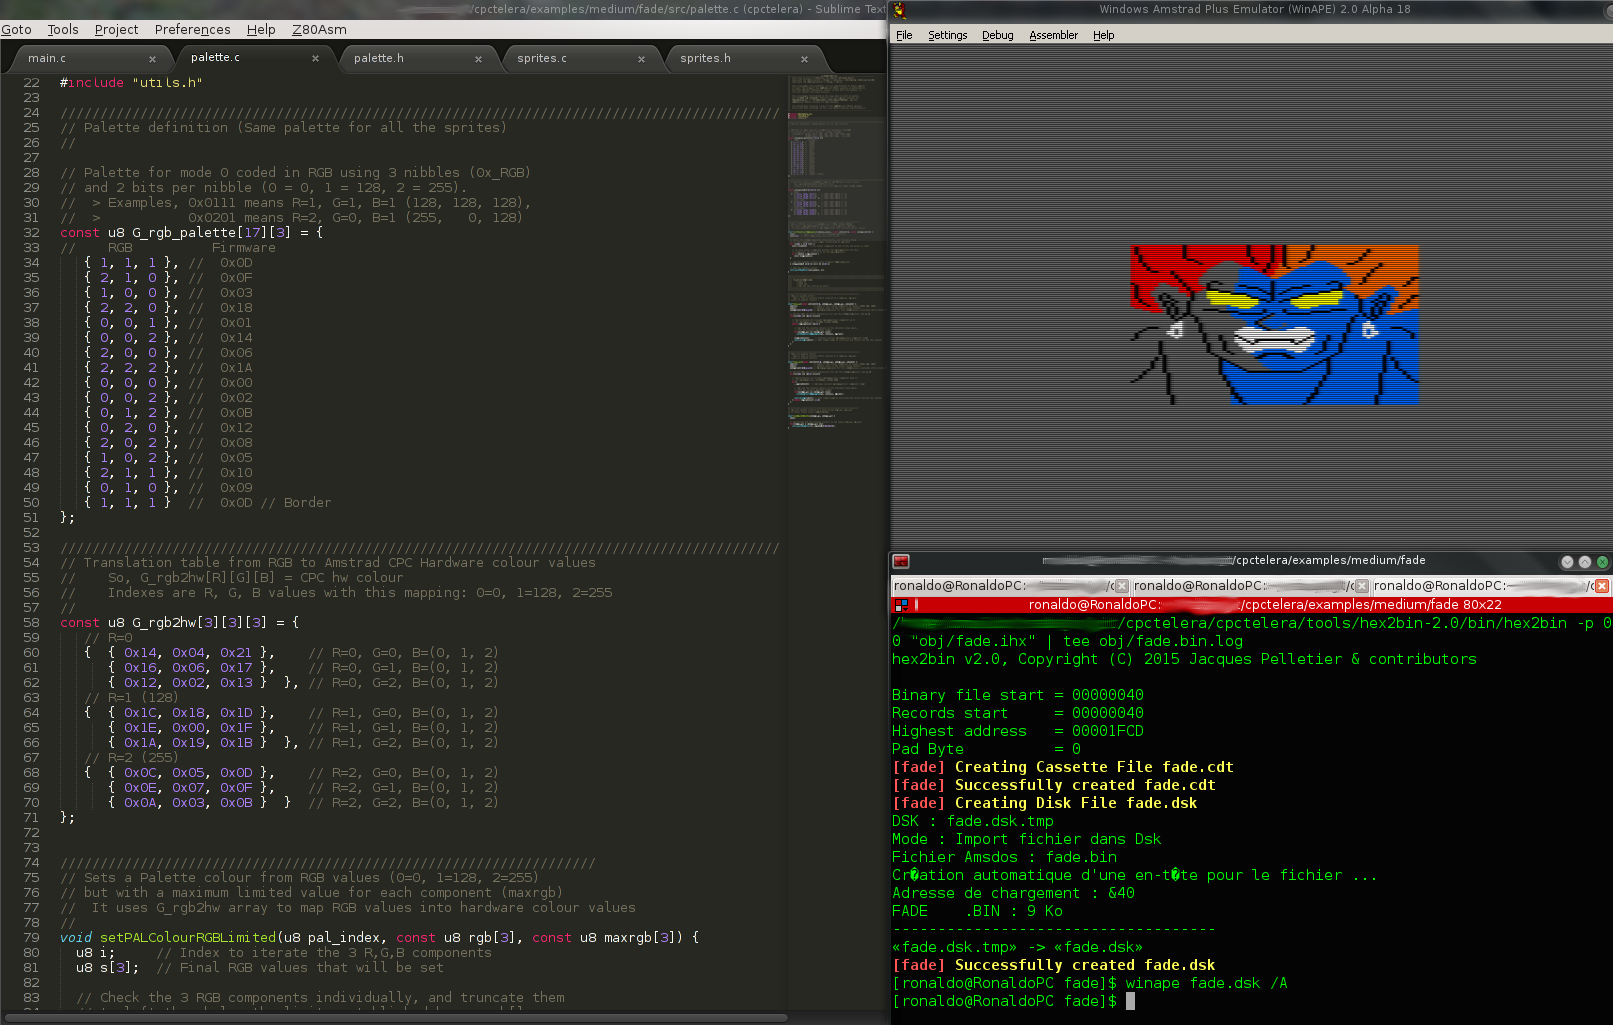
Task: Select the second terminal tab
Action: pyautogui.click(x=1250, y=586)
